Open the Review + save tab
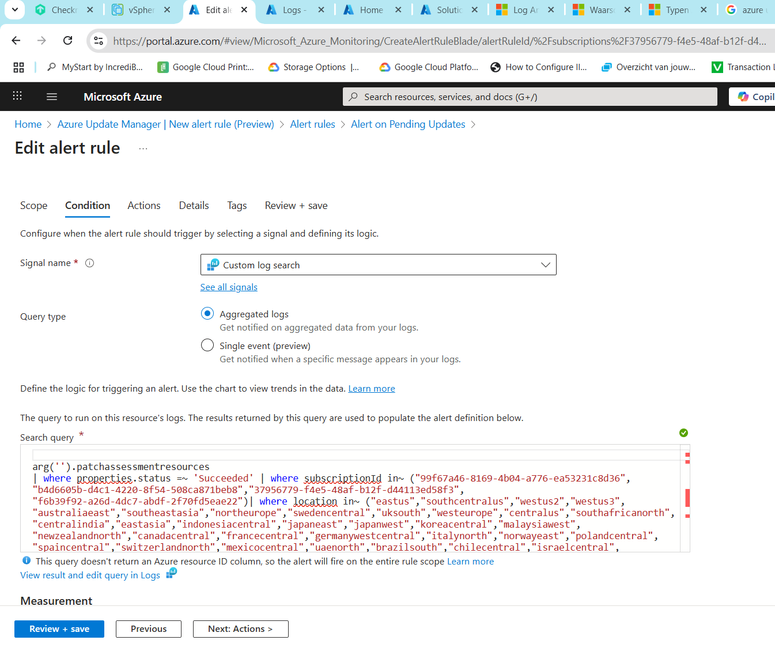Screen dimensions: 775x649 coord(296,206)
